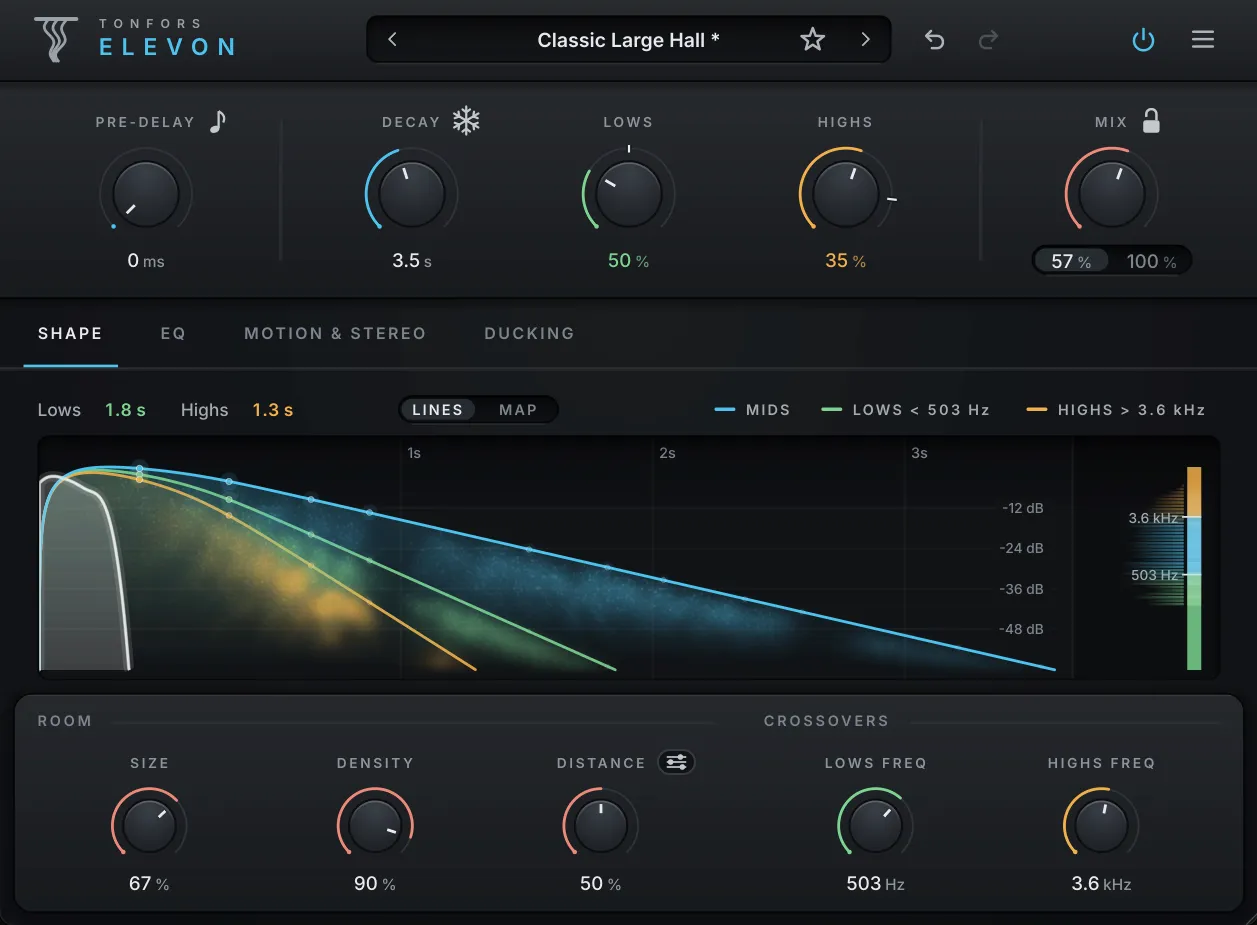Switch to the SHAPE tab

70,333
